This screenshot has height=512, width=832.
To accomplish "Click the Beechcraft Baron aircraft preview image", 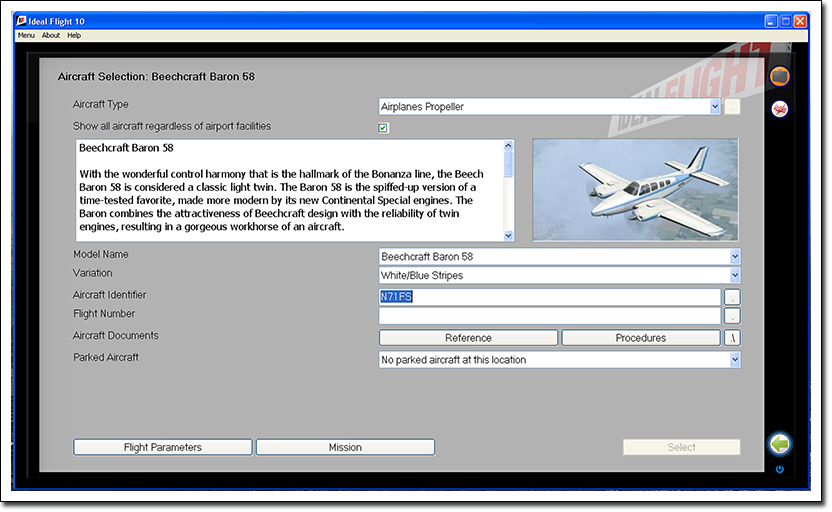I will pos(635,190).
